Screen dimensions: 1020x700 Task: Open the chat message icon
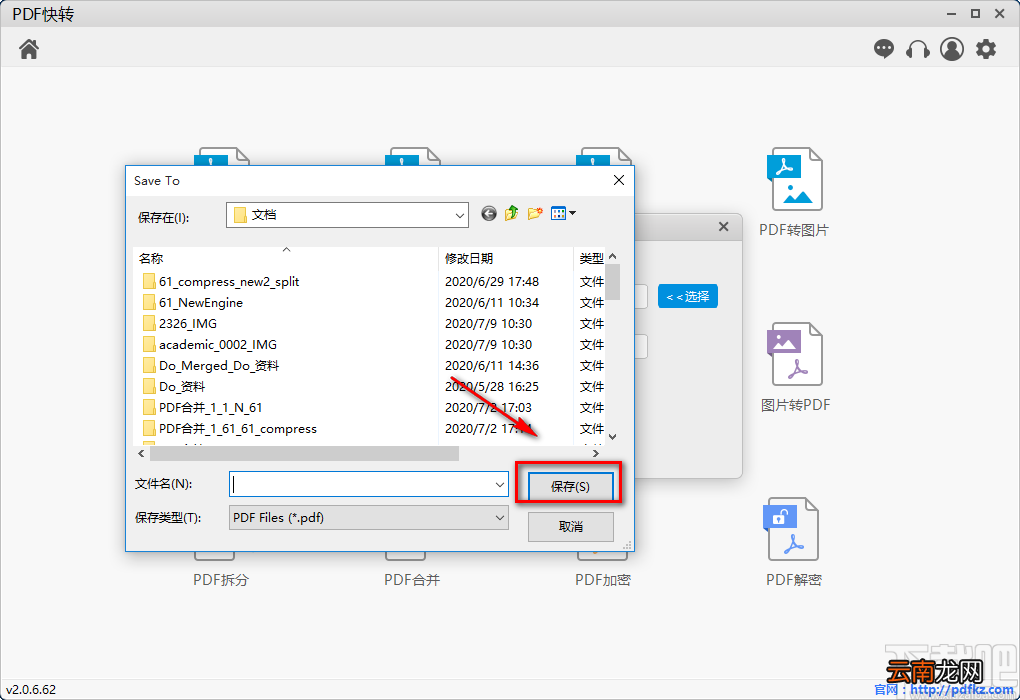point(883,49)
